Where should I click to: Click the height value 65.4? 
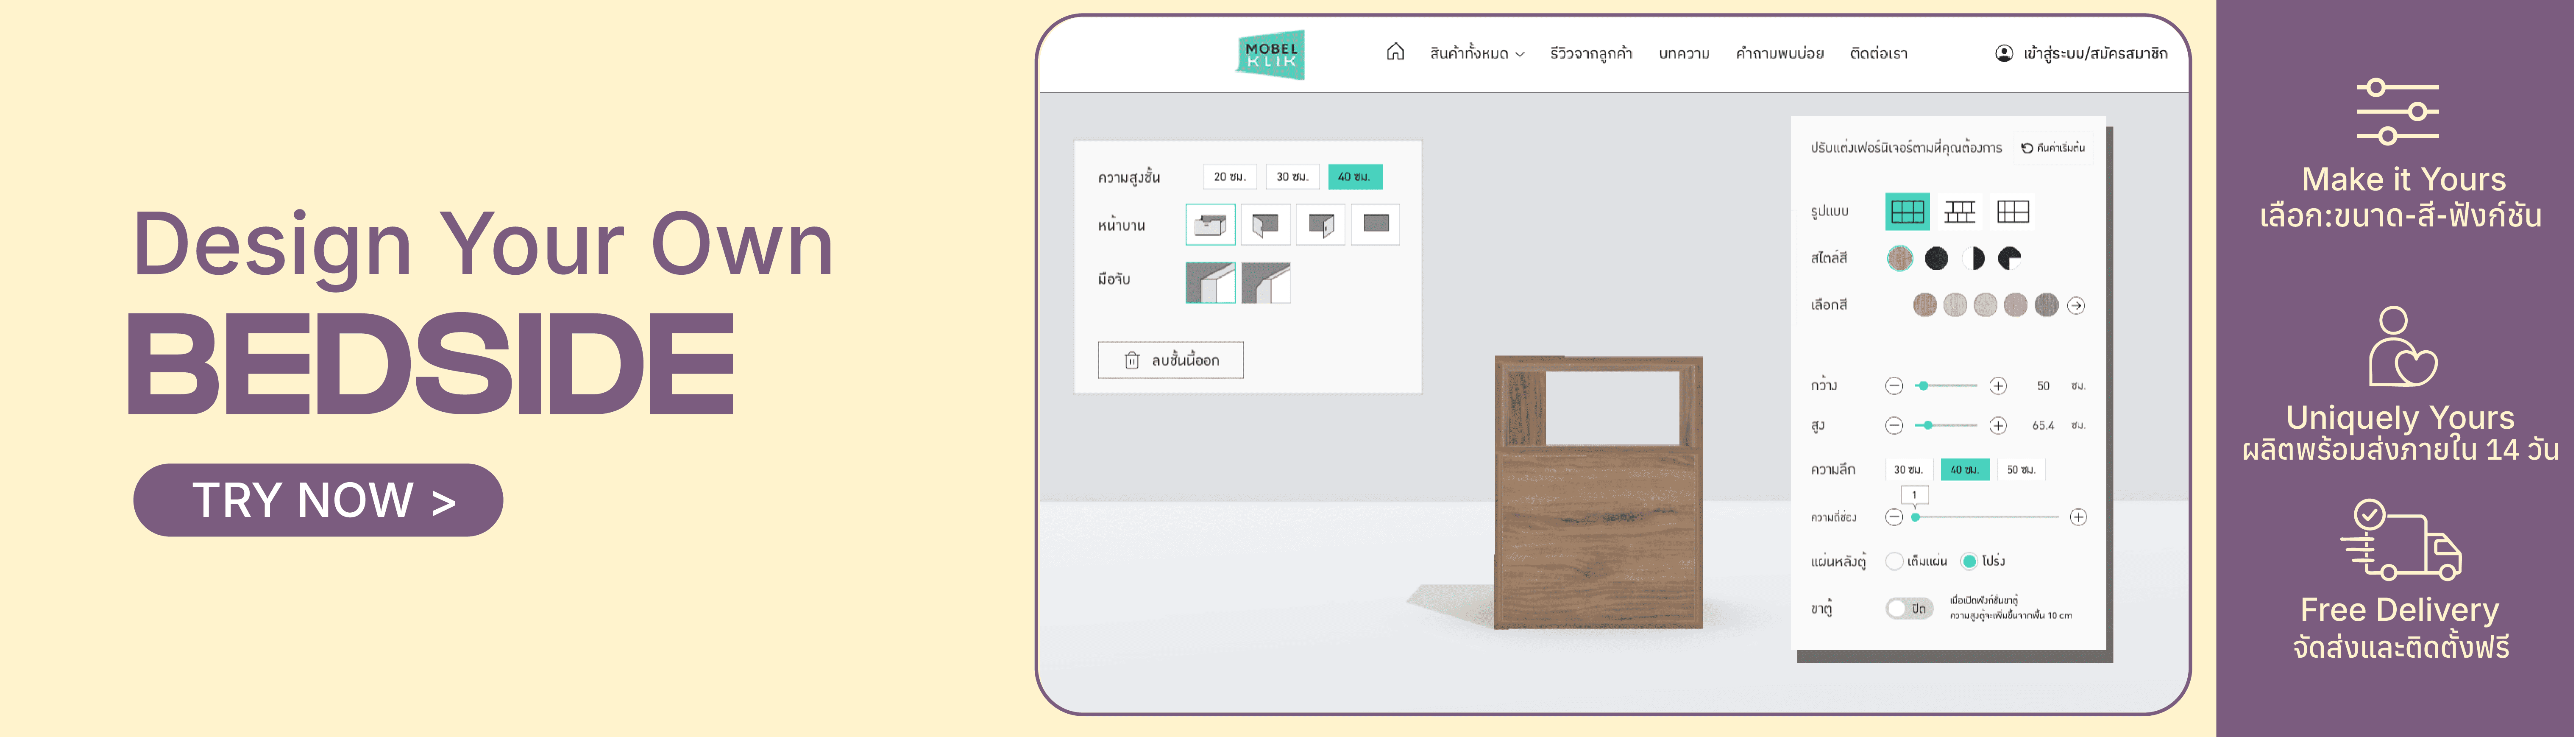pos(2043,426)
